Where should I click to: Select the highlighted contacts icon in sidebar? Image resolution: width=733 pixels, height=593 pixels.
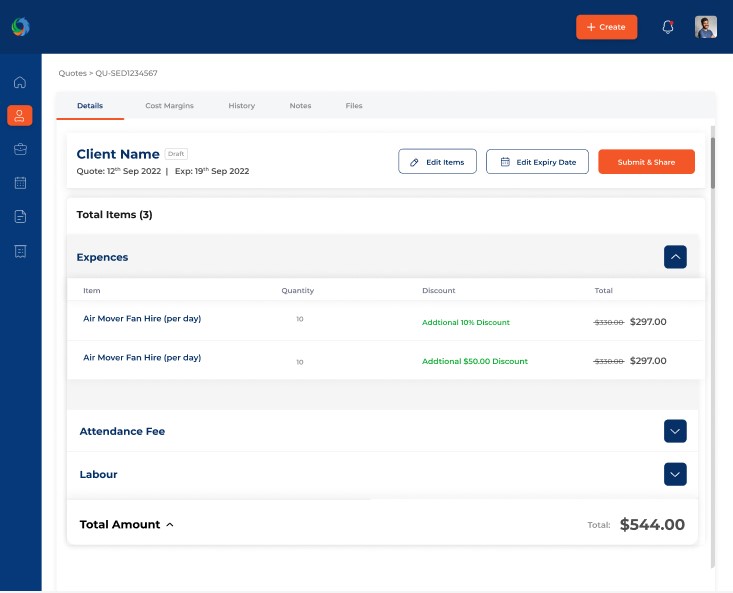tap(20, 116)
